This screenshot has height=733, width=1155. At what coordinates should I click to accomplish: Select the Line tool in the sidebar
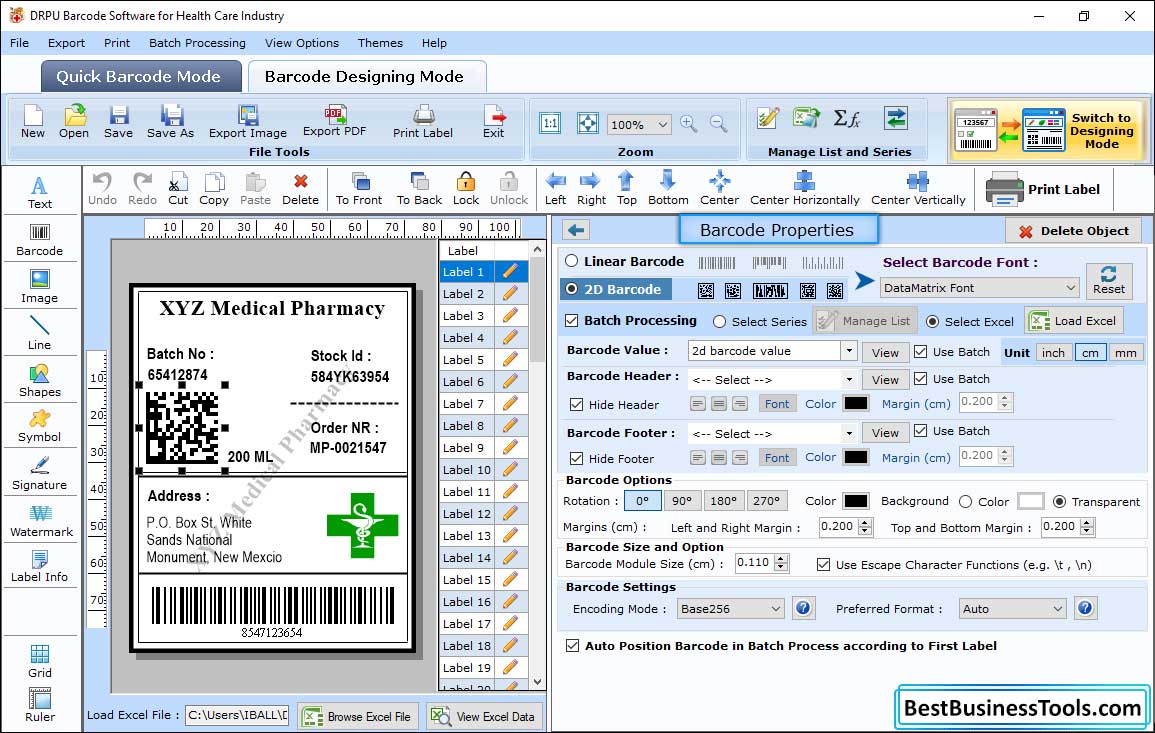click(x=40, y=333)
